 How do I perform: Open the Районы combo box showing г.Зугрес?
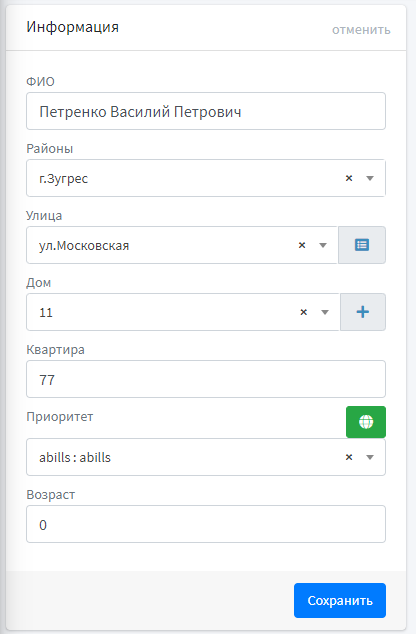pos(206,178)
